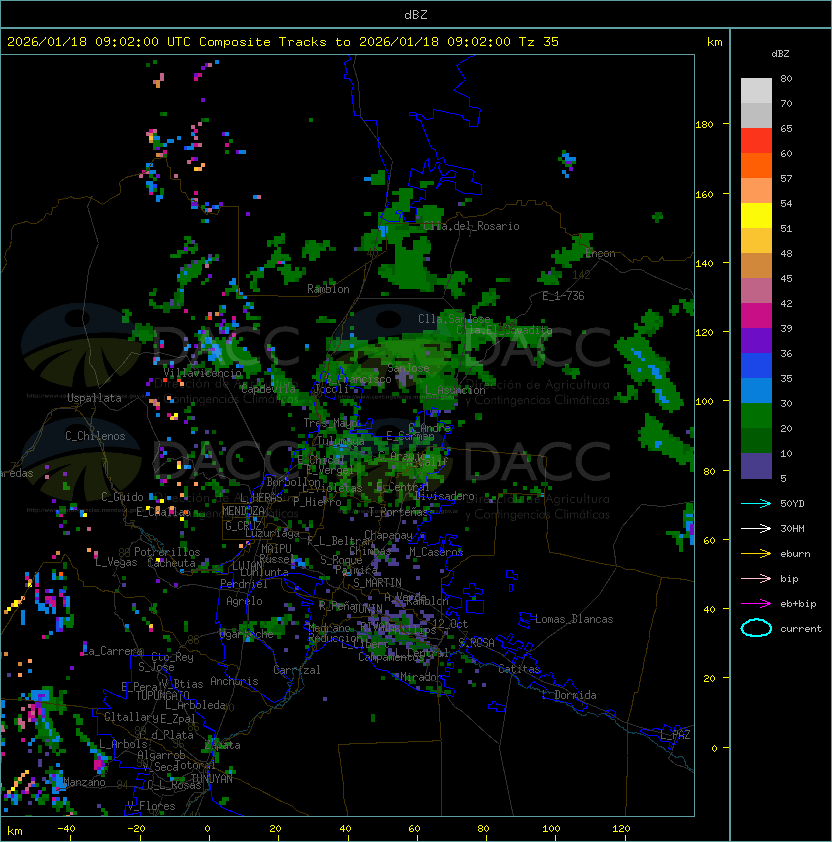
Task: Click the 'dBZ' title at window top
Action: (x=416, y=14)
